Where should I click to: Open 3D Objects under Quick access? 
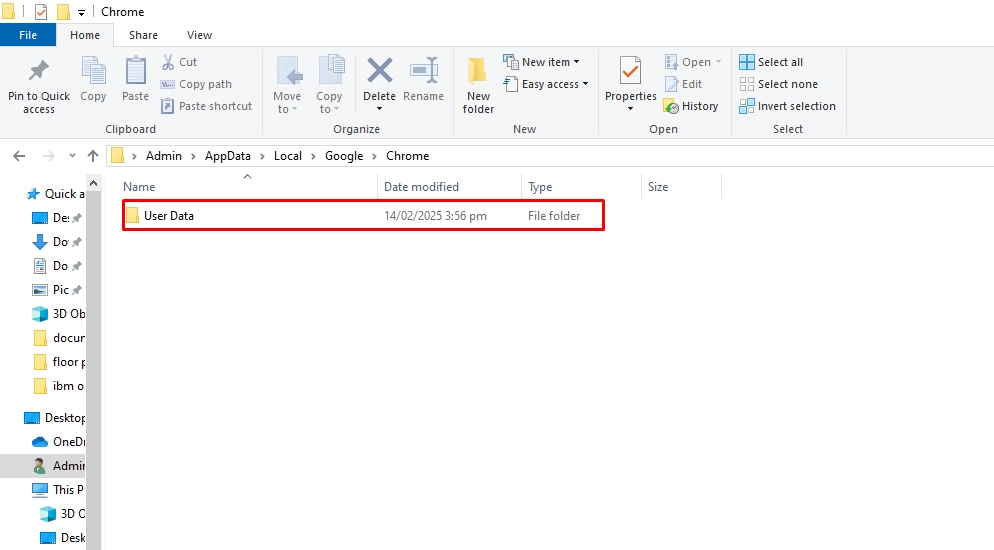[x=58, y=314]
